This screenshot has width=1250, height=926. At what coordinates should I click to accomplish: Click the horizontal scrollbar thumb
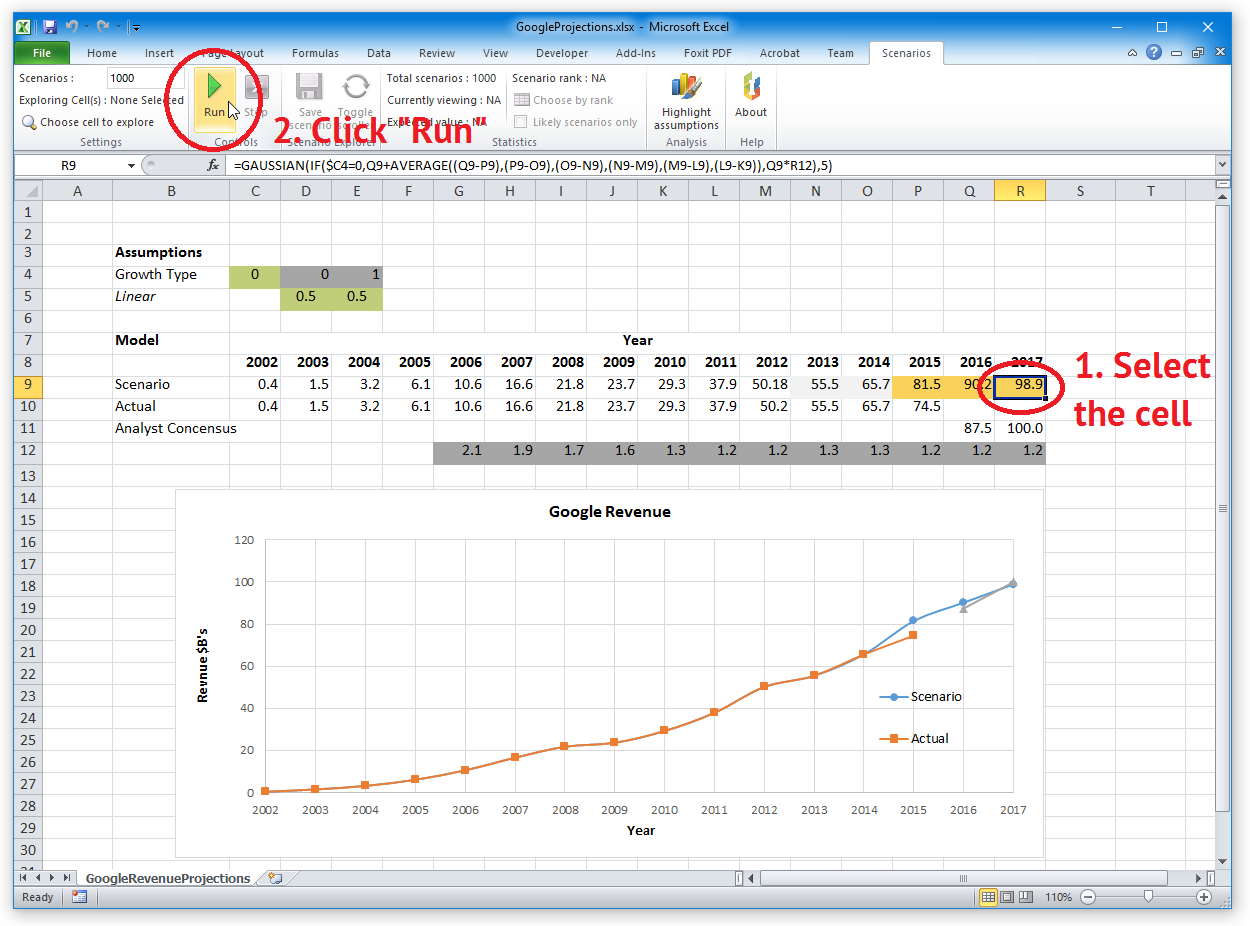click(964, 878)
